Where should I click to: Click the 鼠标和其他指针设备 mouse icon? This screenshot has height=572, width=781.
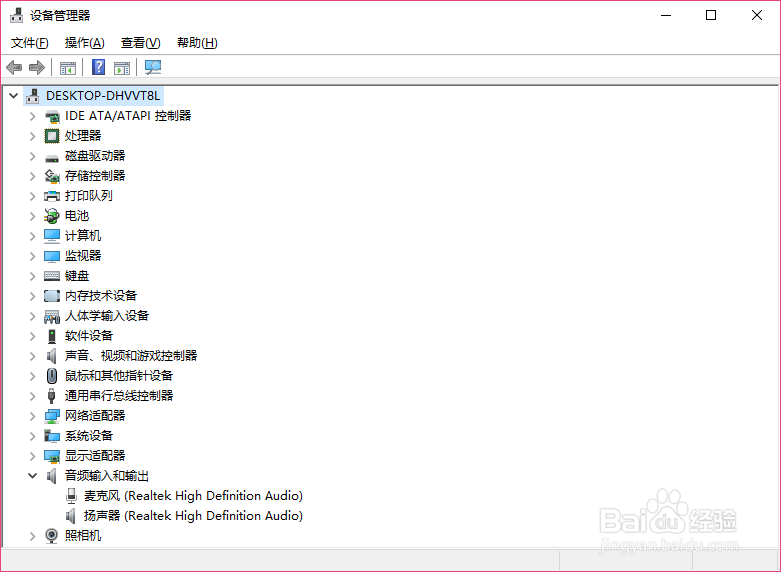coord(52,376)
